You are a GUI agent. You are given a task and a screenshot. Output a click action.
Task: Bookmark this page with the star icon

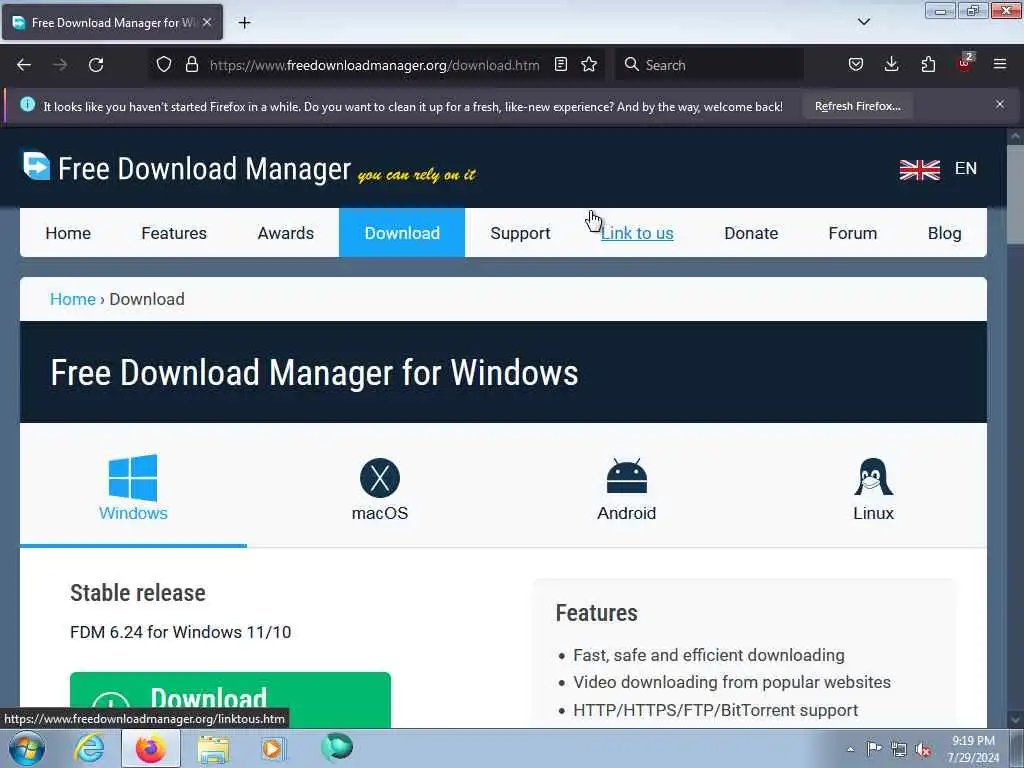(589, 64)
